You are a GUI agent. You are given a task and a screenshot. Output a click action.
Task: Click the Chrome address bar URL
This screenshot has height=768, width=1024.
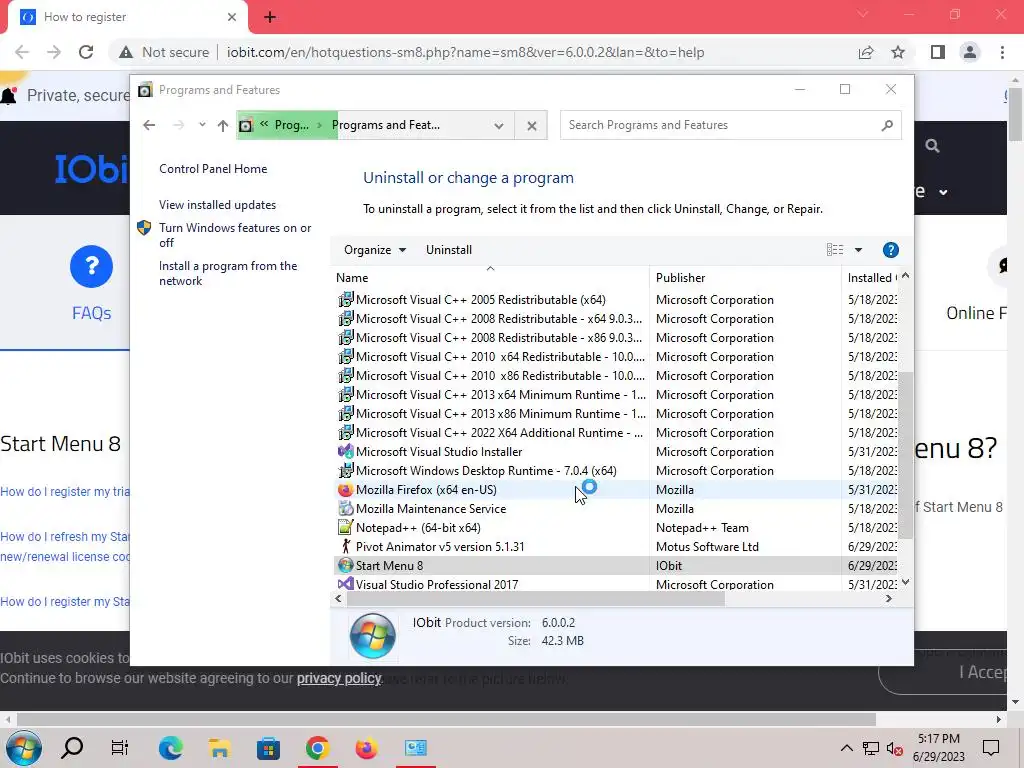465,52
